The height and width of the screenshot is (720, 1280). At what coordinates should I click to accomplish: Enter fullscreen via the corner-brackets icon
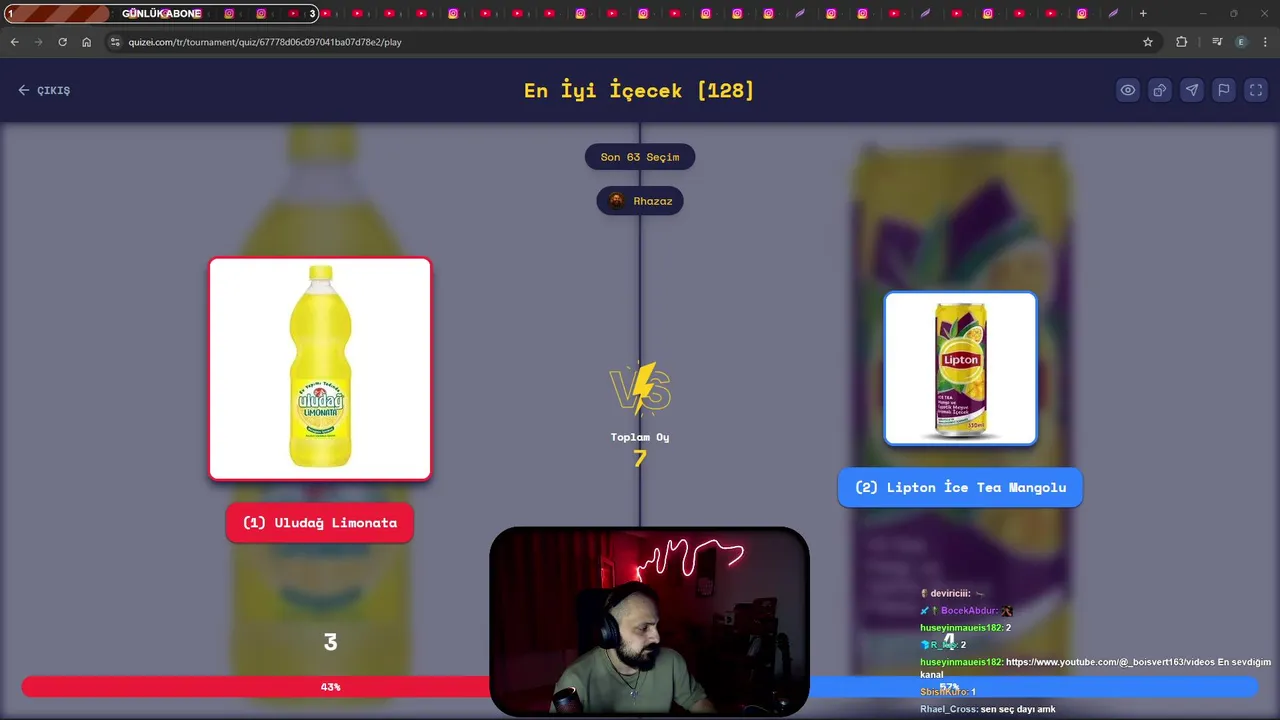[x=1255, y=90]
